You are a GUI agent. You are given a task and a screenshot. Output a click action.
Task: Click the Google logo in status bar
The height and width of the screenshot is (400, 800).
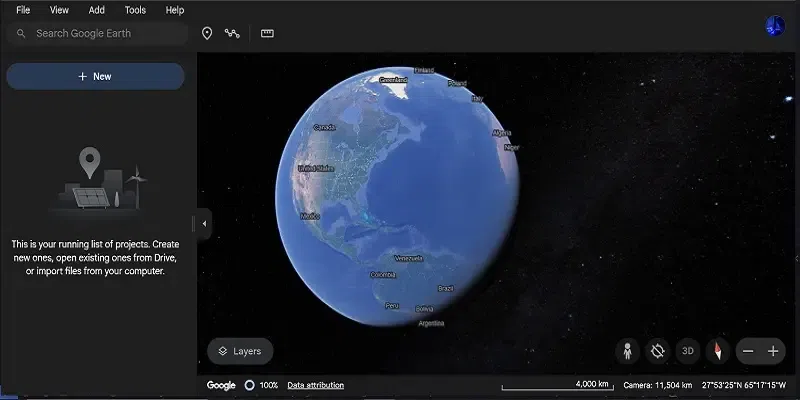(x=221, y=386)
